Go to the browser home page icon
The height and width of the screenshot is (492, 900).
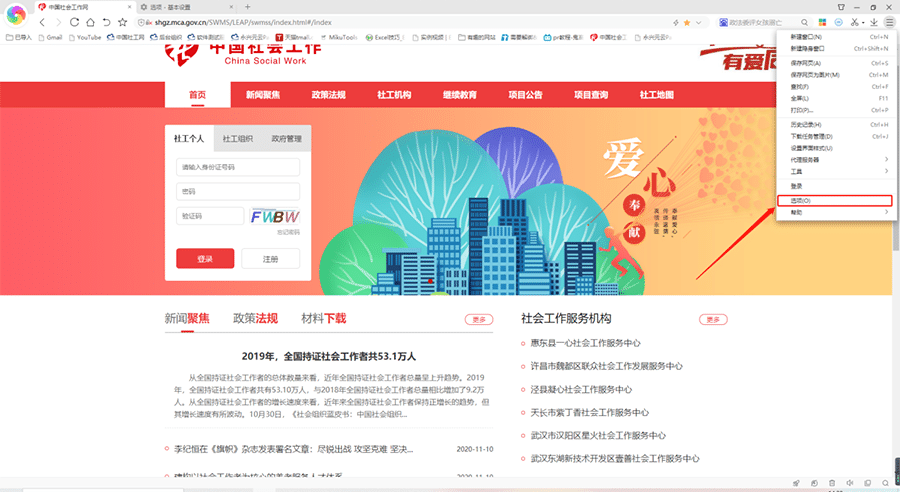(x=90, y=21)
